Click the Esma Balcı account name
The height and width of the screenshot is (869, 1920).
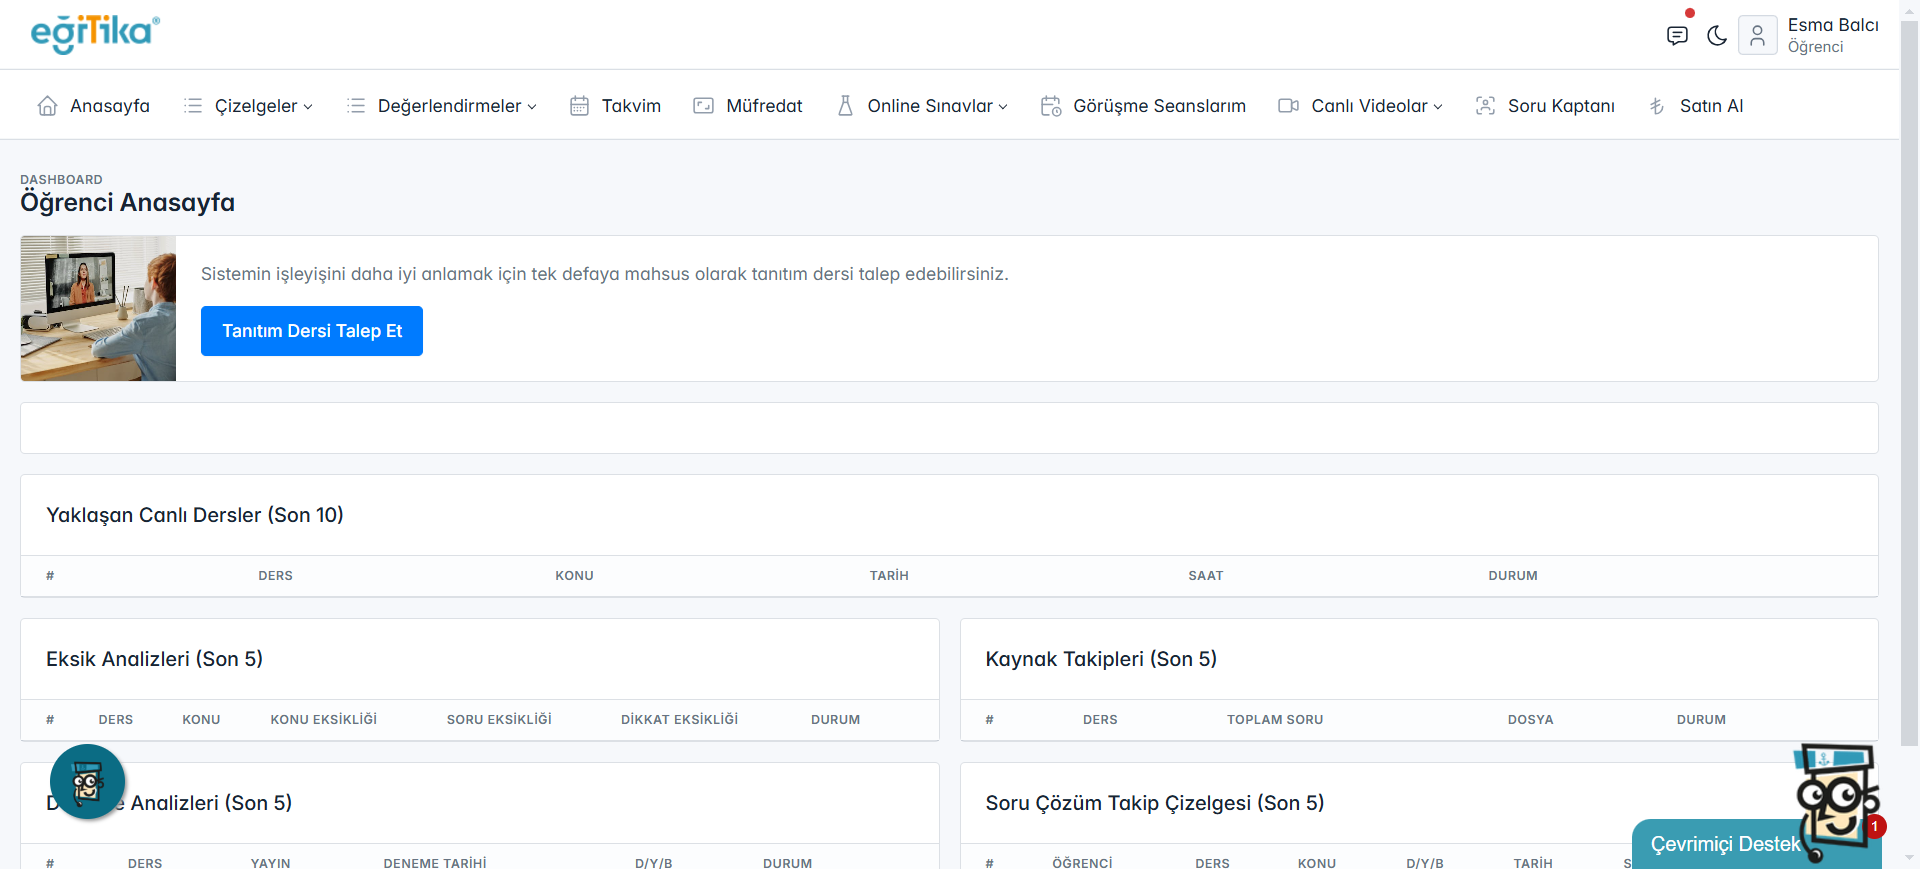1832,25
